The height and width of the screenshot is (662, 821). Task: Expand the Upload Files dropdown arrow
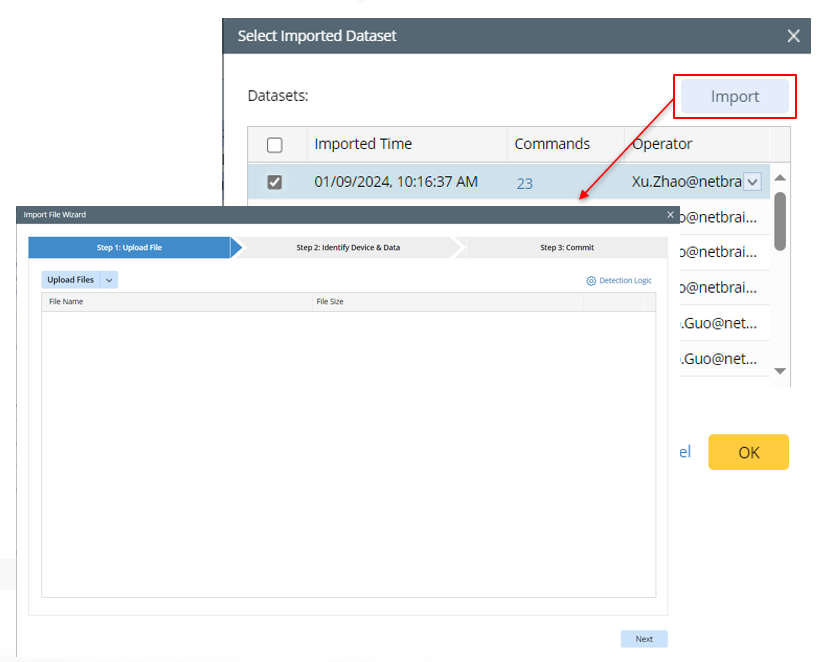tap(109, 280)
